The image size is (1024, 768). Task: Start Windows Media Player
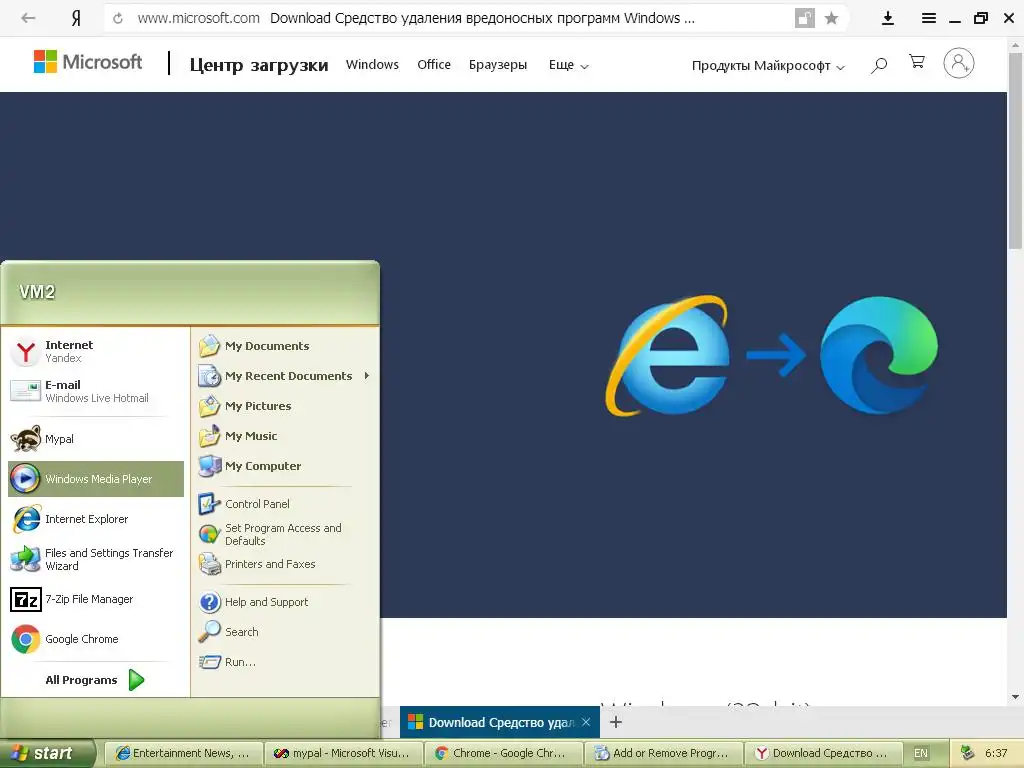(96, 479)
